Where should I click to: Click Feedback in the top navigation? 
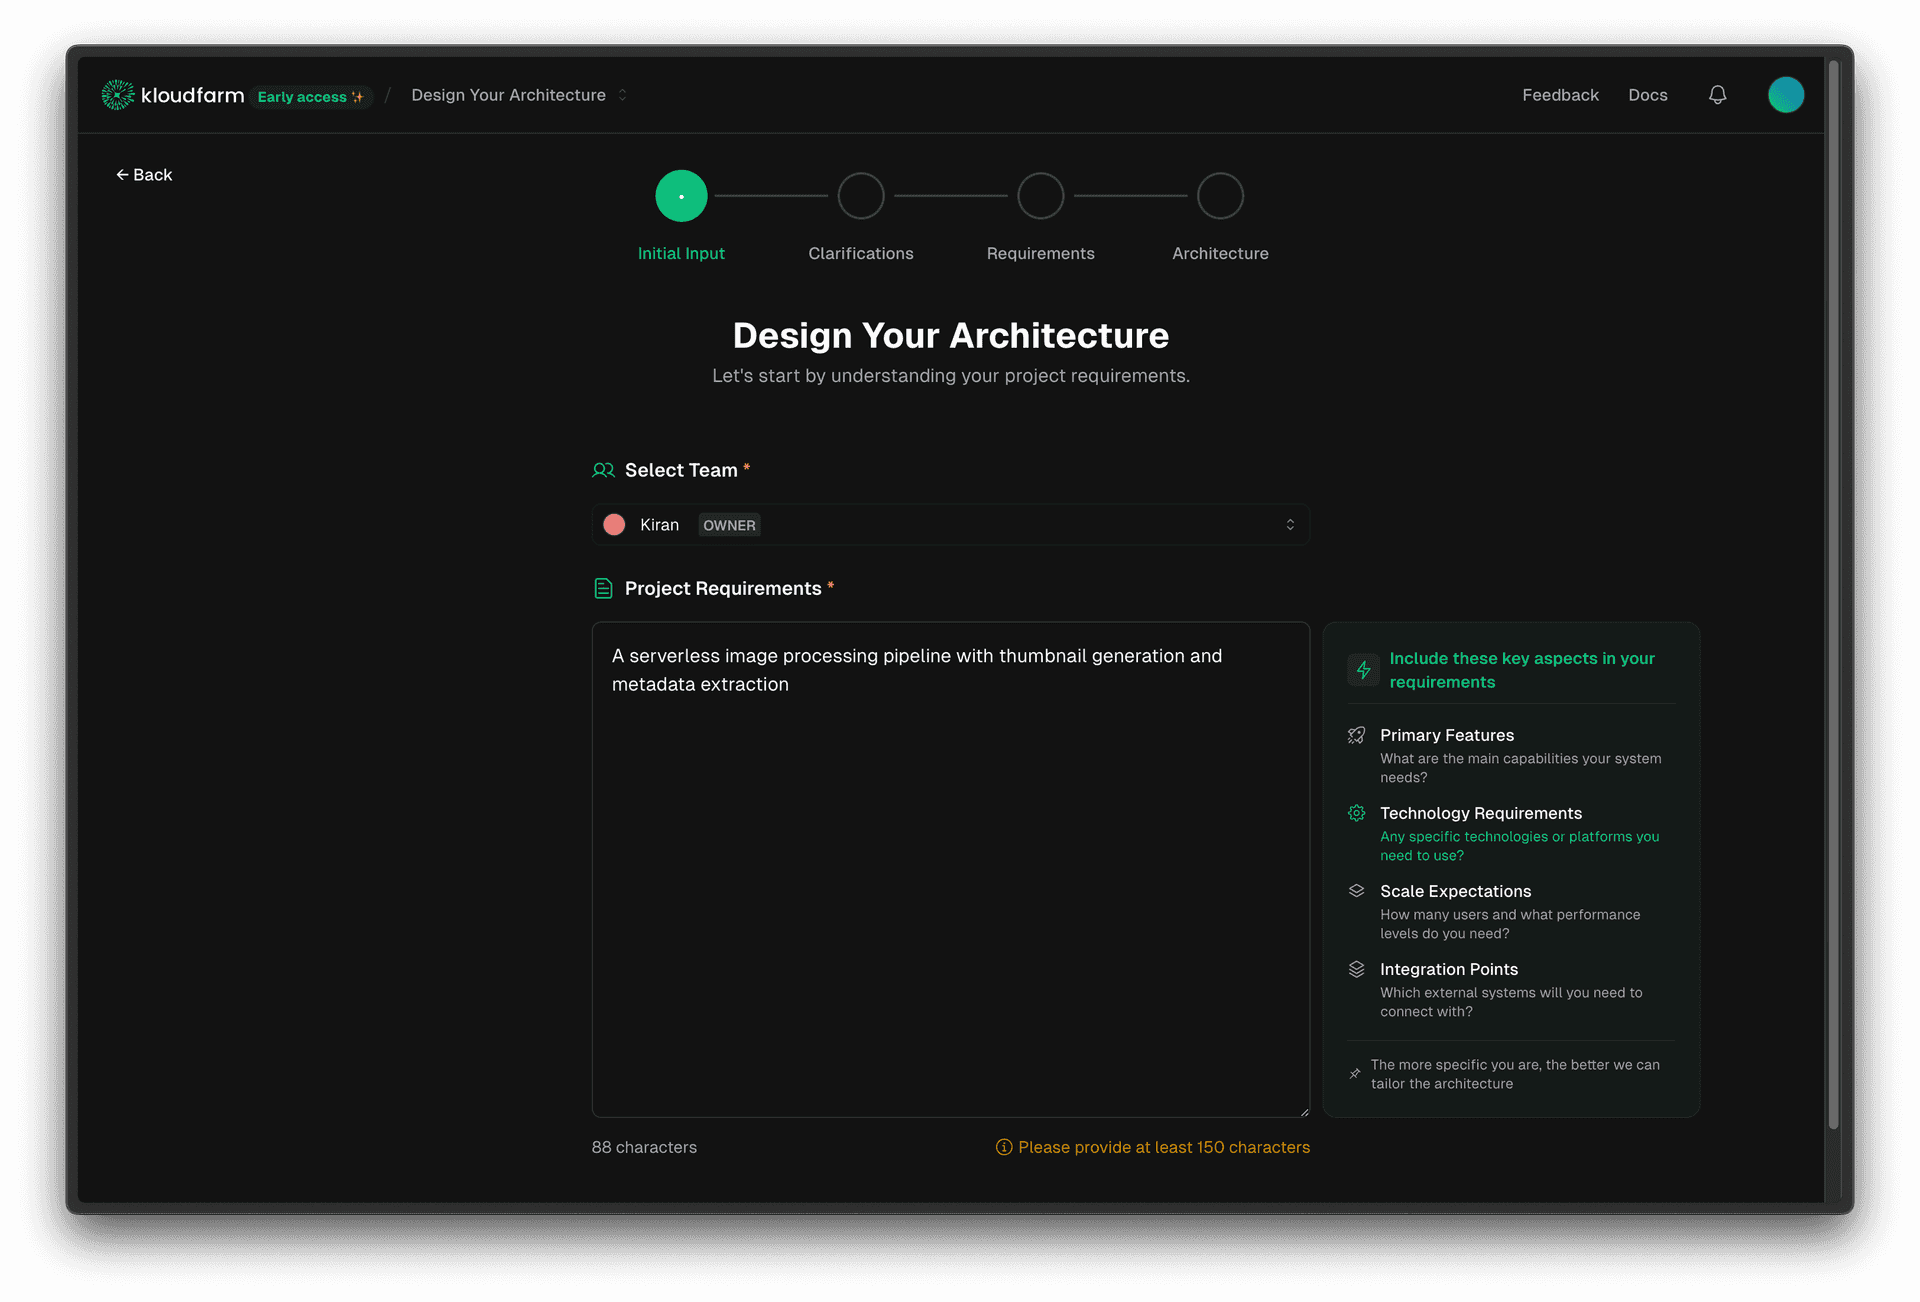(x=1560, y=94)
